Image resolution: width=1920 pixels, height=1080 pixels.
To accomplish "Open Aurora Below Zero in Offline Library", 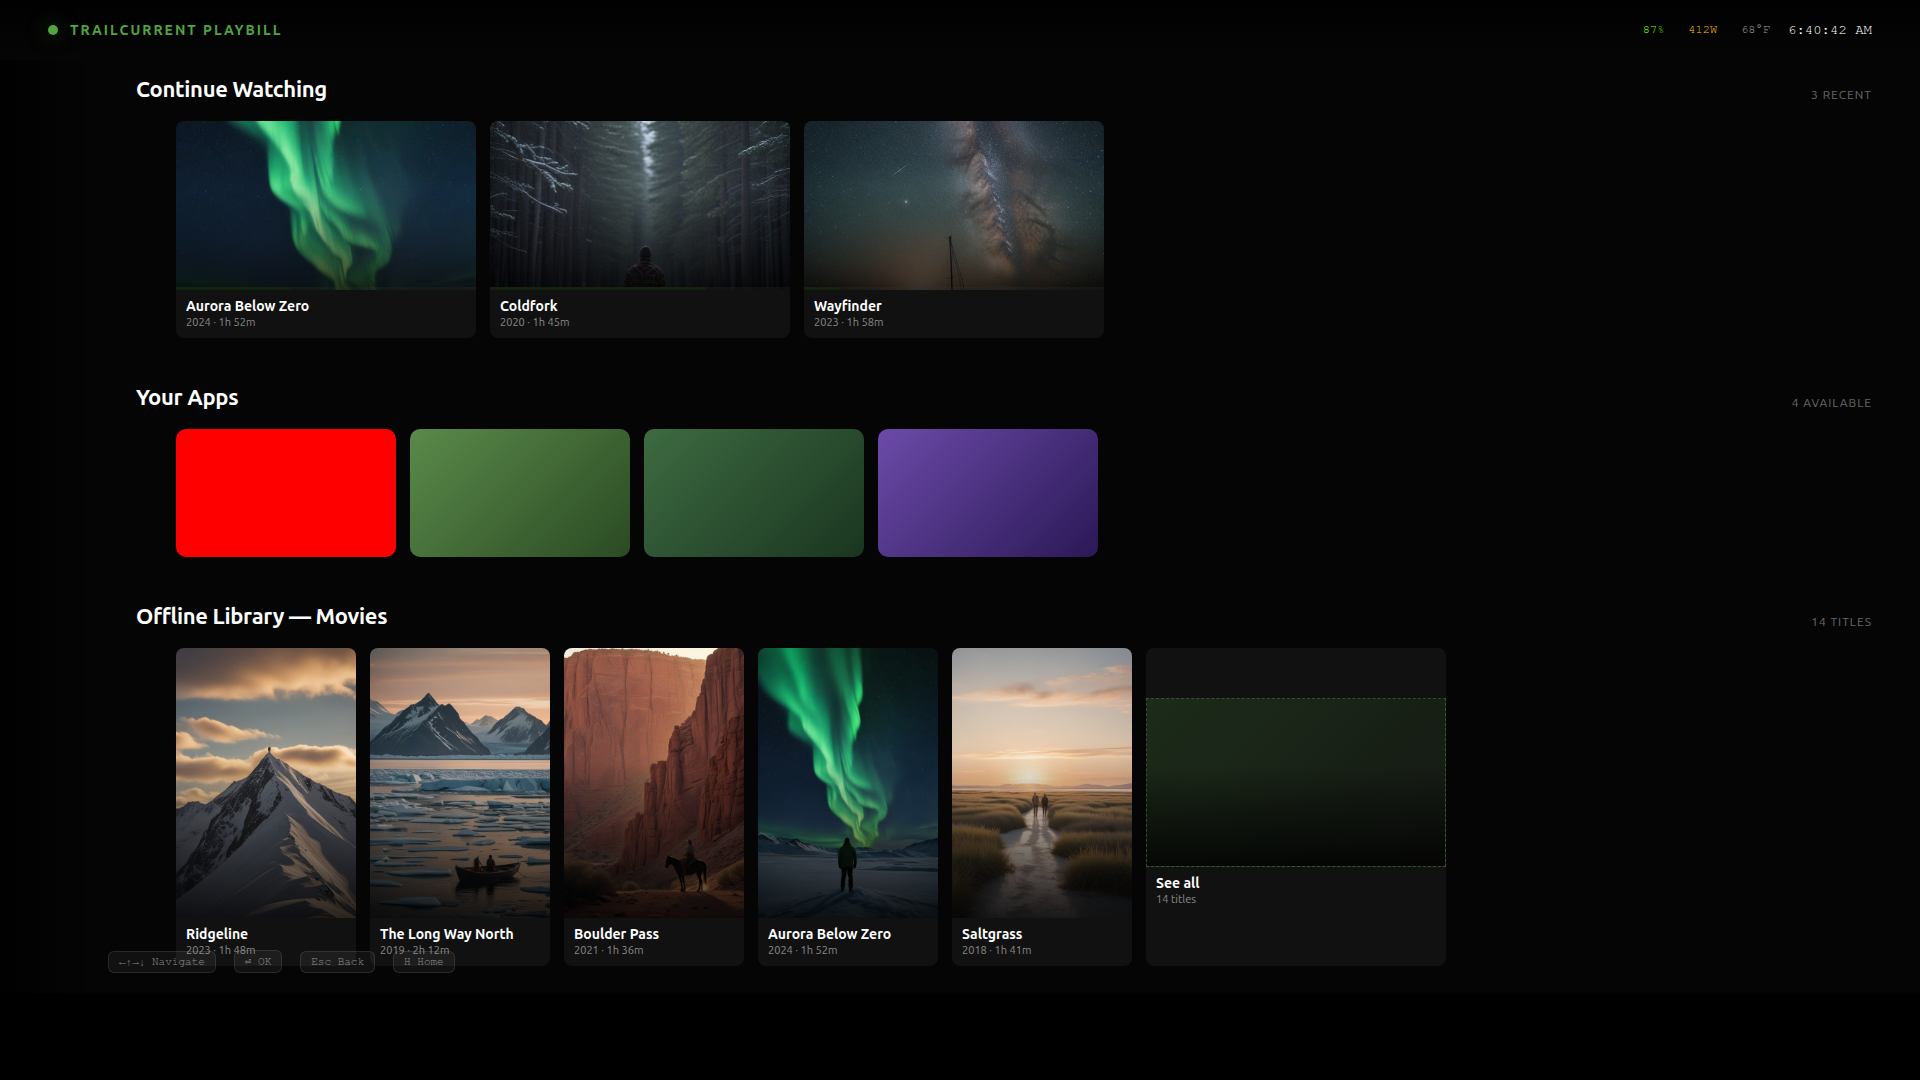I will coord(848,807).
